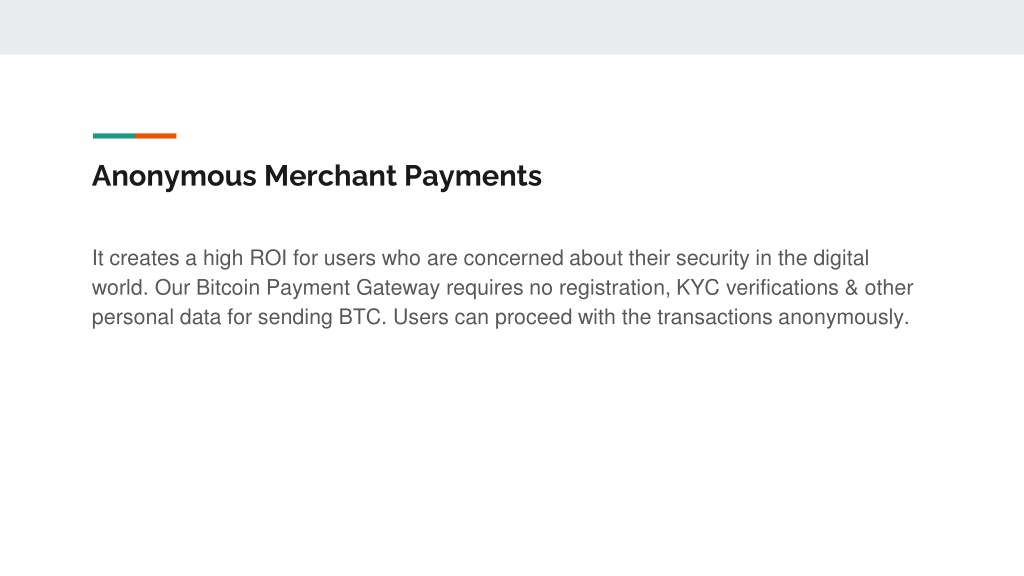Click the word 'security' in first line

pyautogui.click(x=712, y=259)
